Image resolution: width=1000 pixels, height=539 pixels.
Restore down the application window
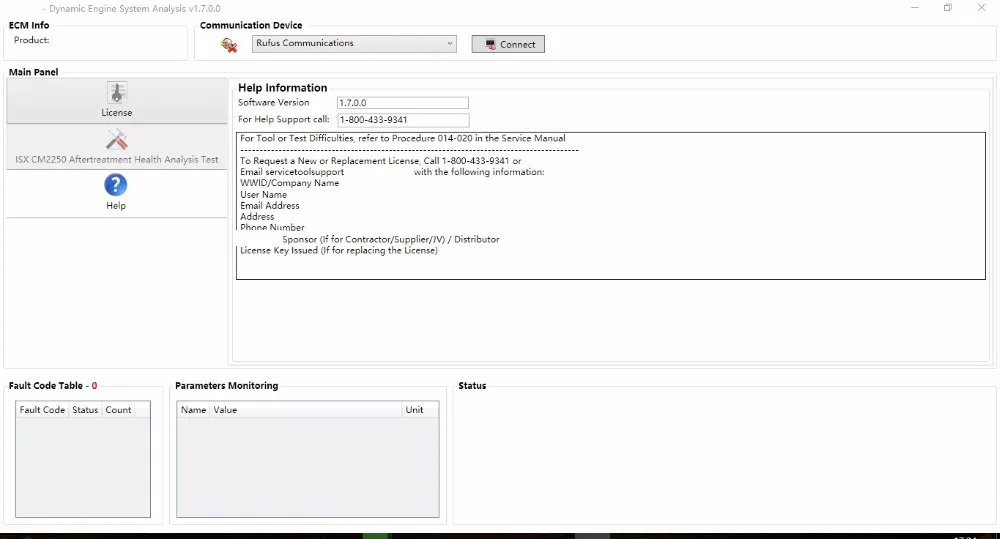point(948,8)
